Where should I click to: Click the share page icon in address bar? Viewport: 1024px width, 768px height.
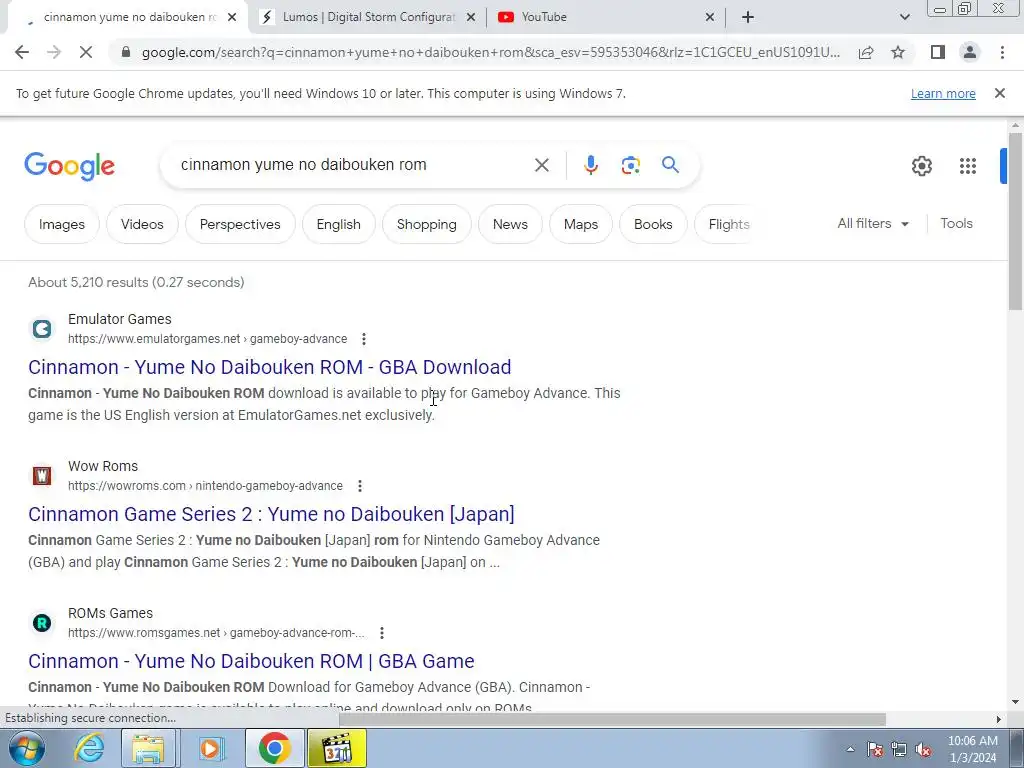pos(866,52)
